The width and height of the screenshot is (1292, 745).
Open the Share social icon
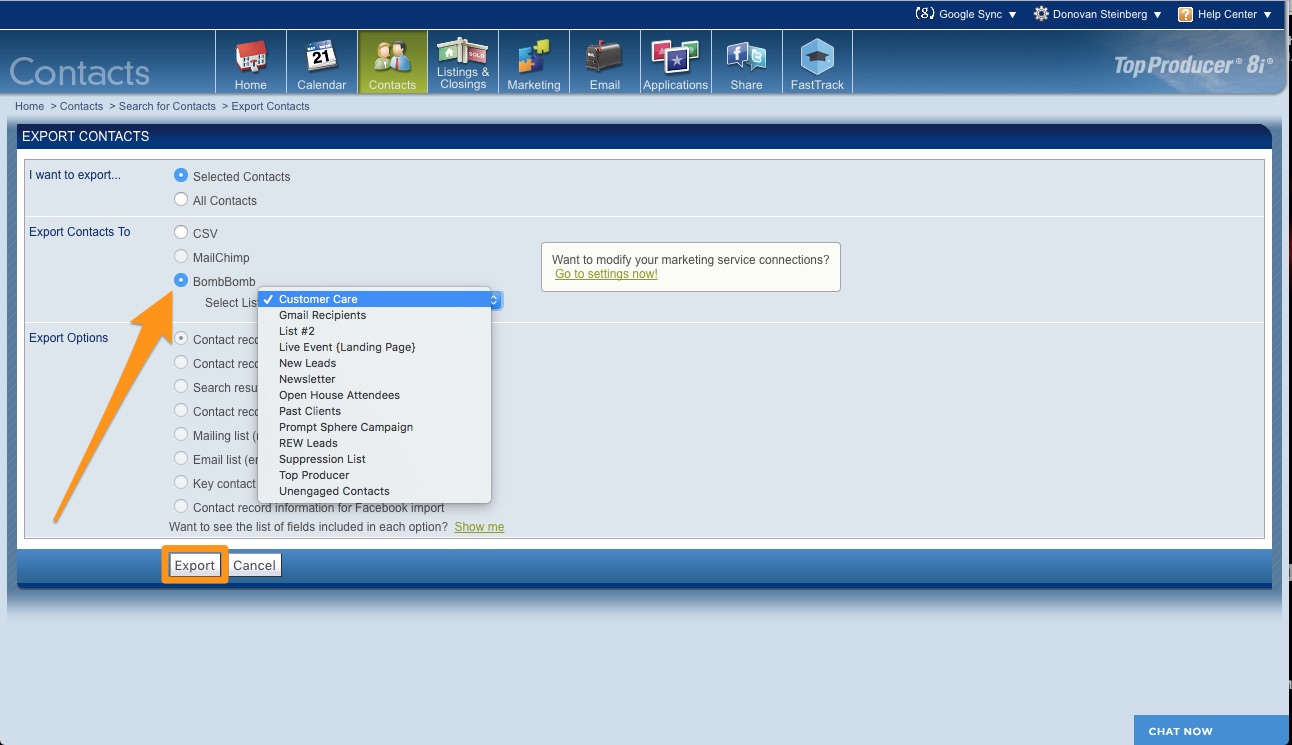click(747, 62)
